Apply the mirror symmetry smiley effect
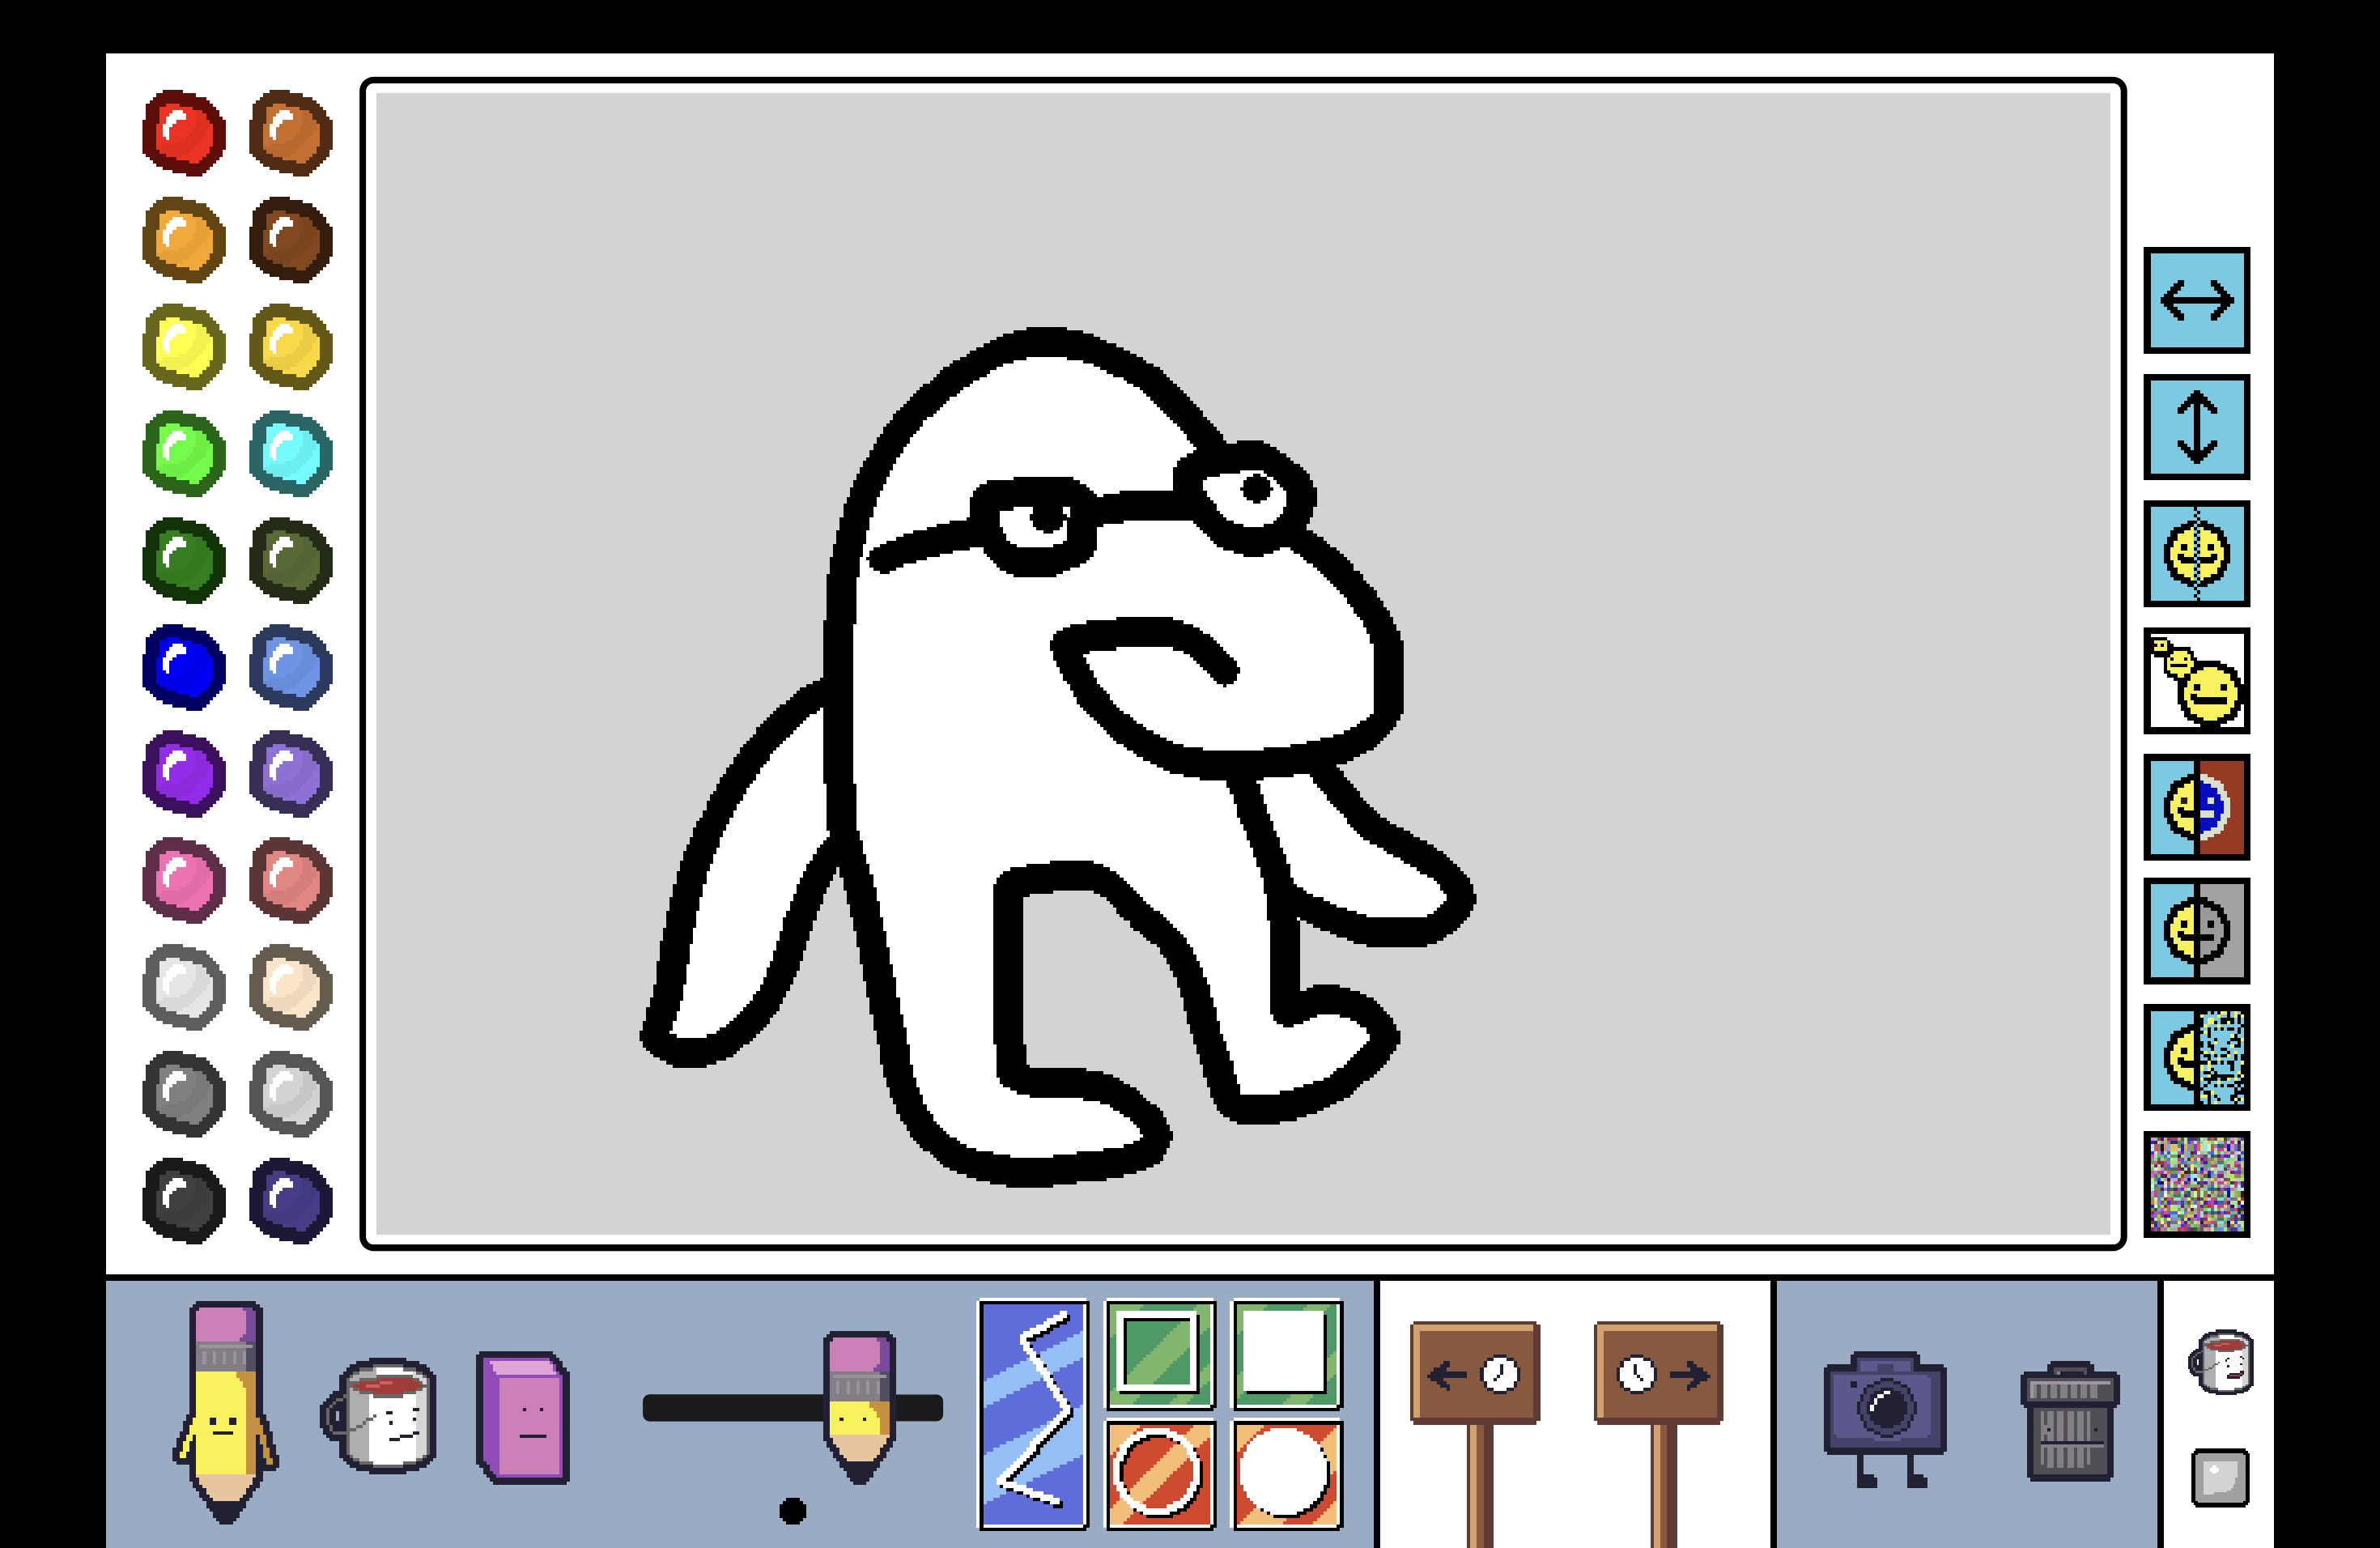 (x=2197, y=553)
